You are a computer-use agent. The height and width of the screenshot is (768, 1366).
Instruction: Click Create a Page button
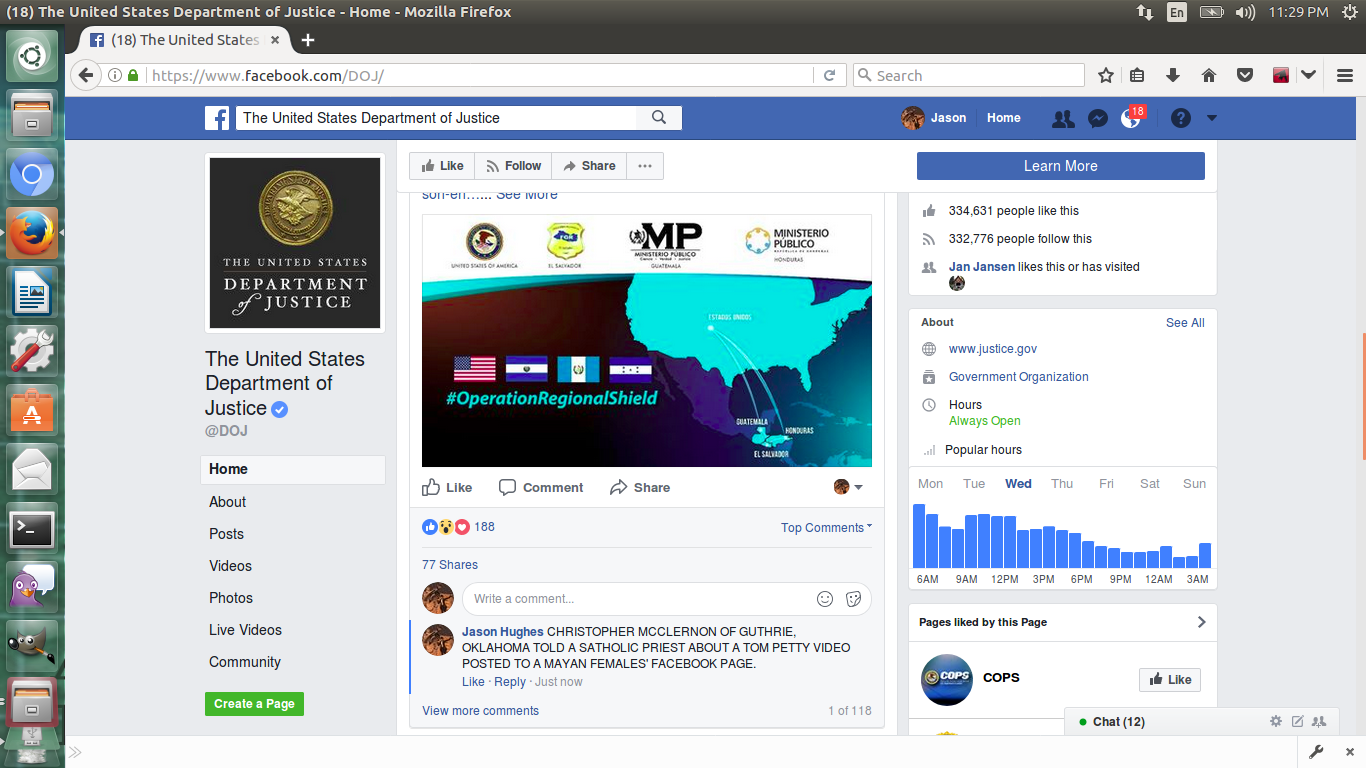click(254, 704)
